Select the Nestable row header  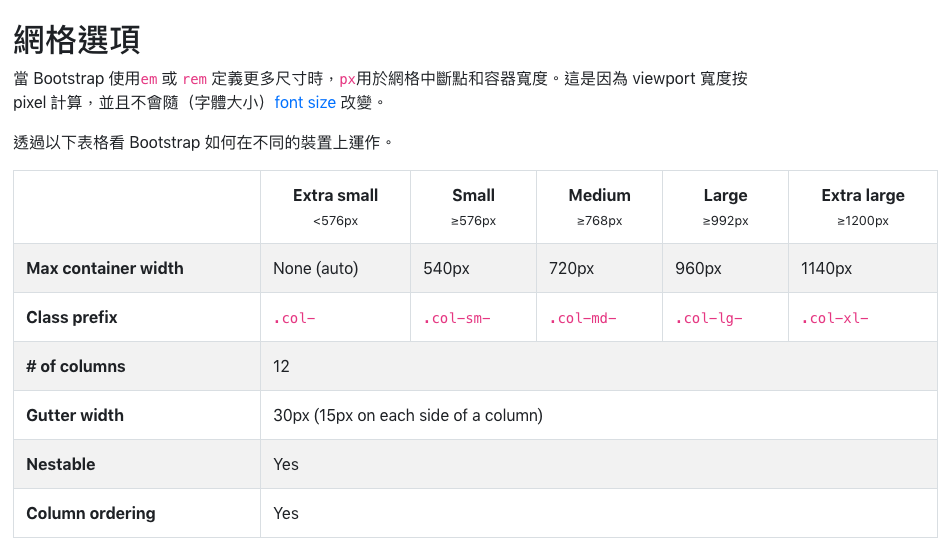pos(61,464)
